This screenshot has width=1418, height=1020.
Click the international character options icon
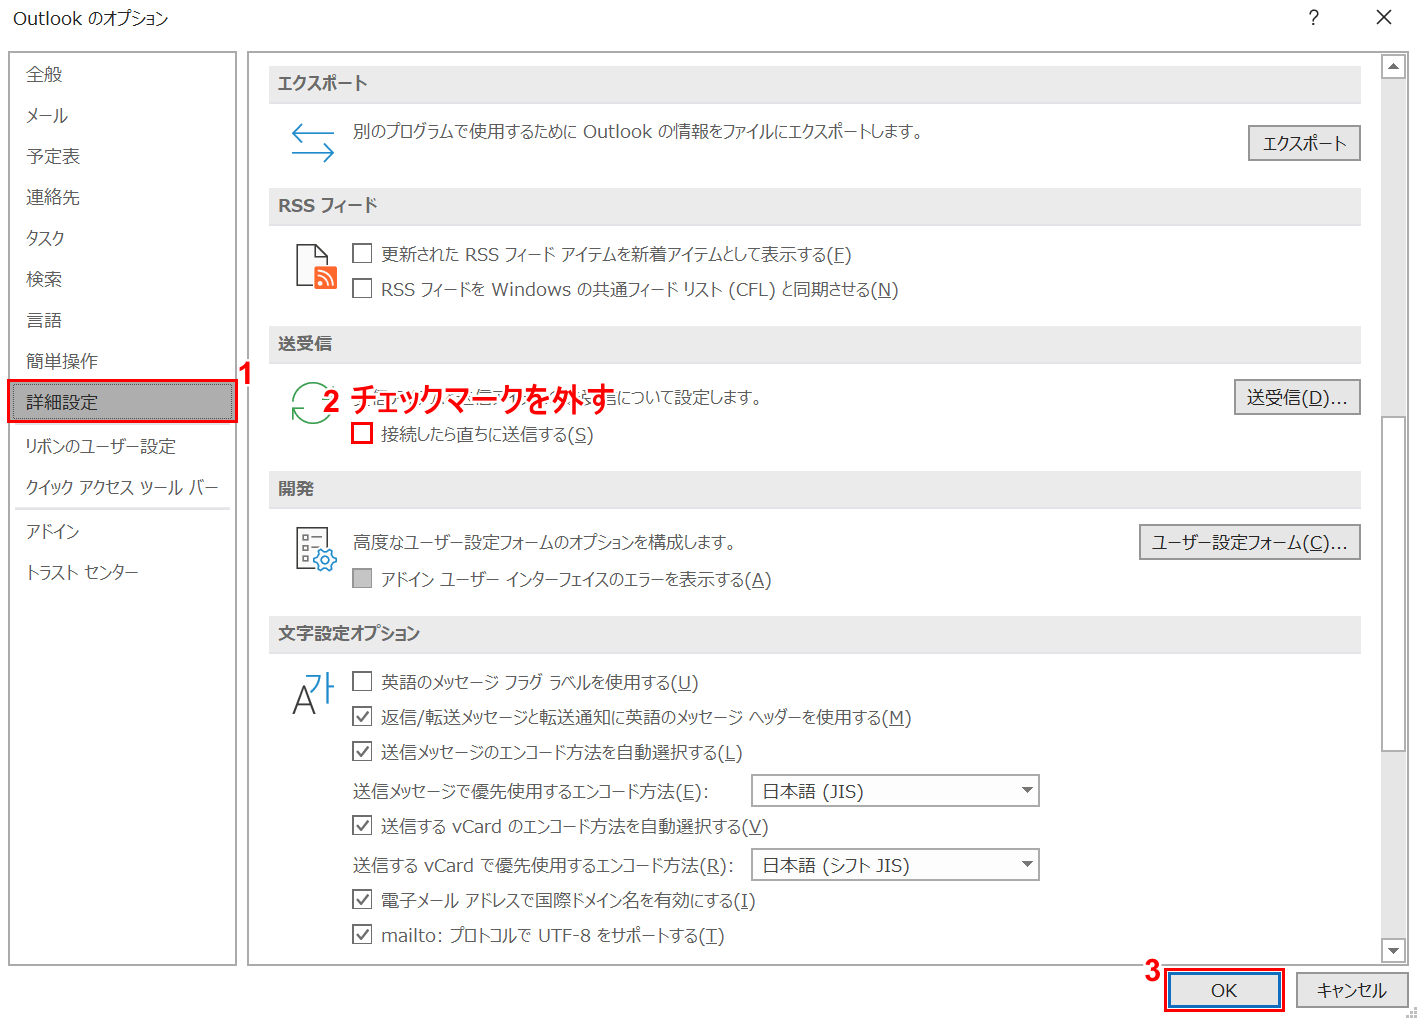tap(313, 693)
